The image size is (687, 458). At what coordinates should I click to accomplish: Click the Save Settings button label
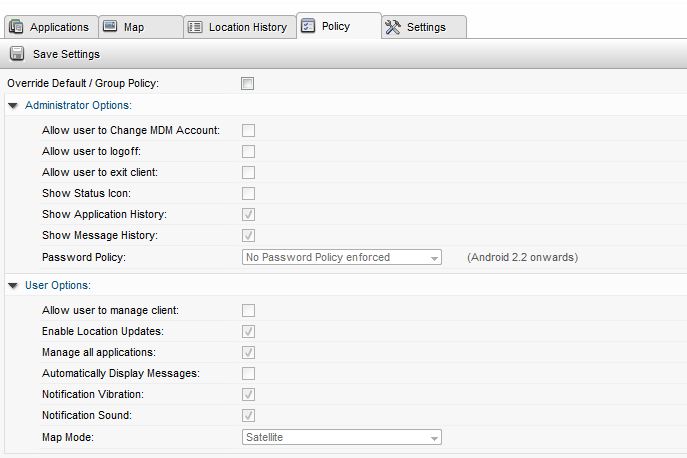click(67, 54)
